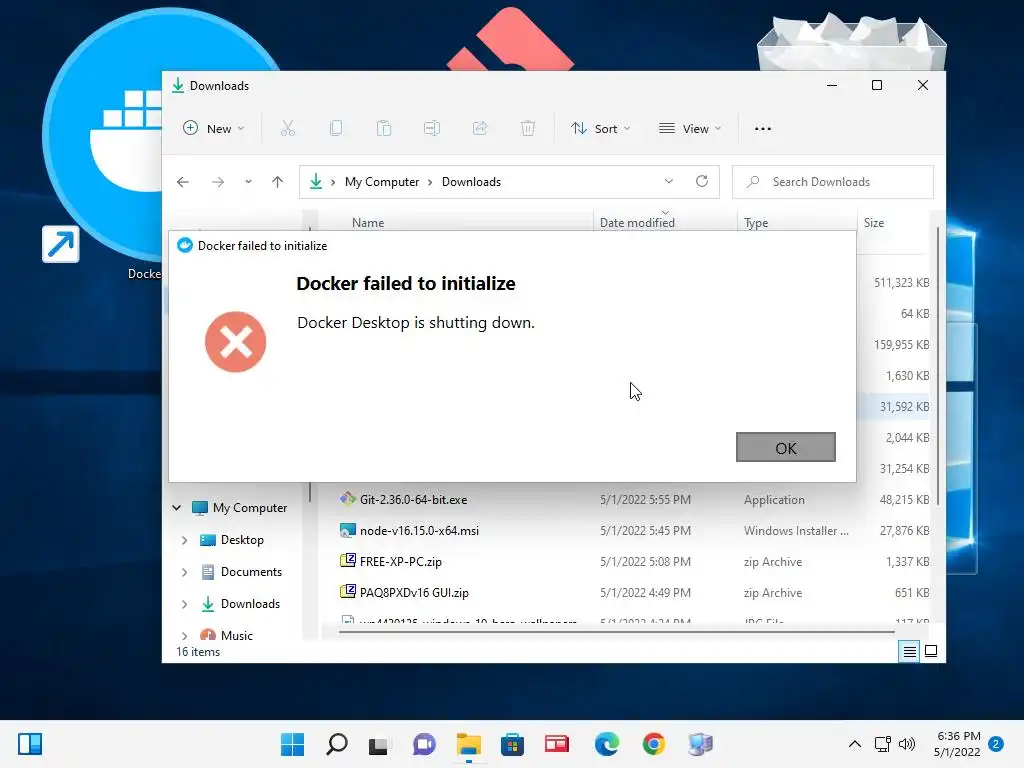Go forward with the right arrow button
Viewport: 1024px width, 768px height.
coord(218,182)
